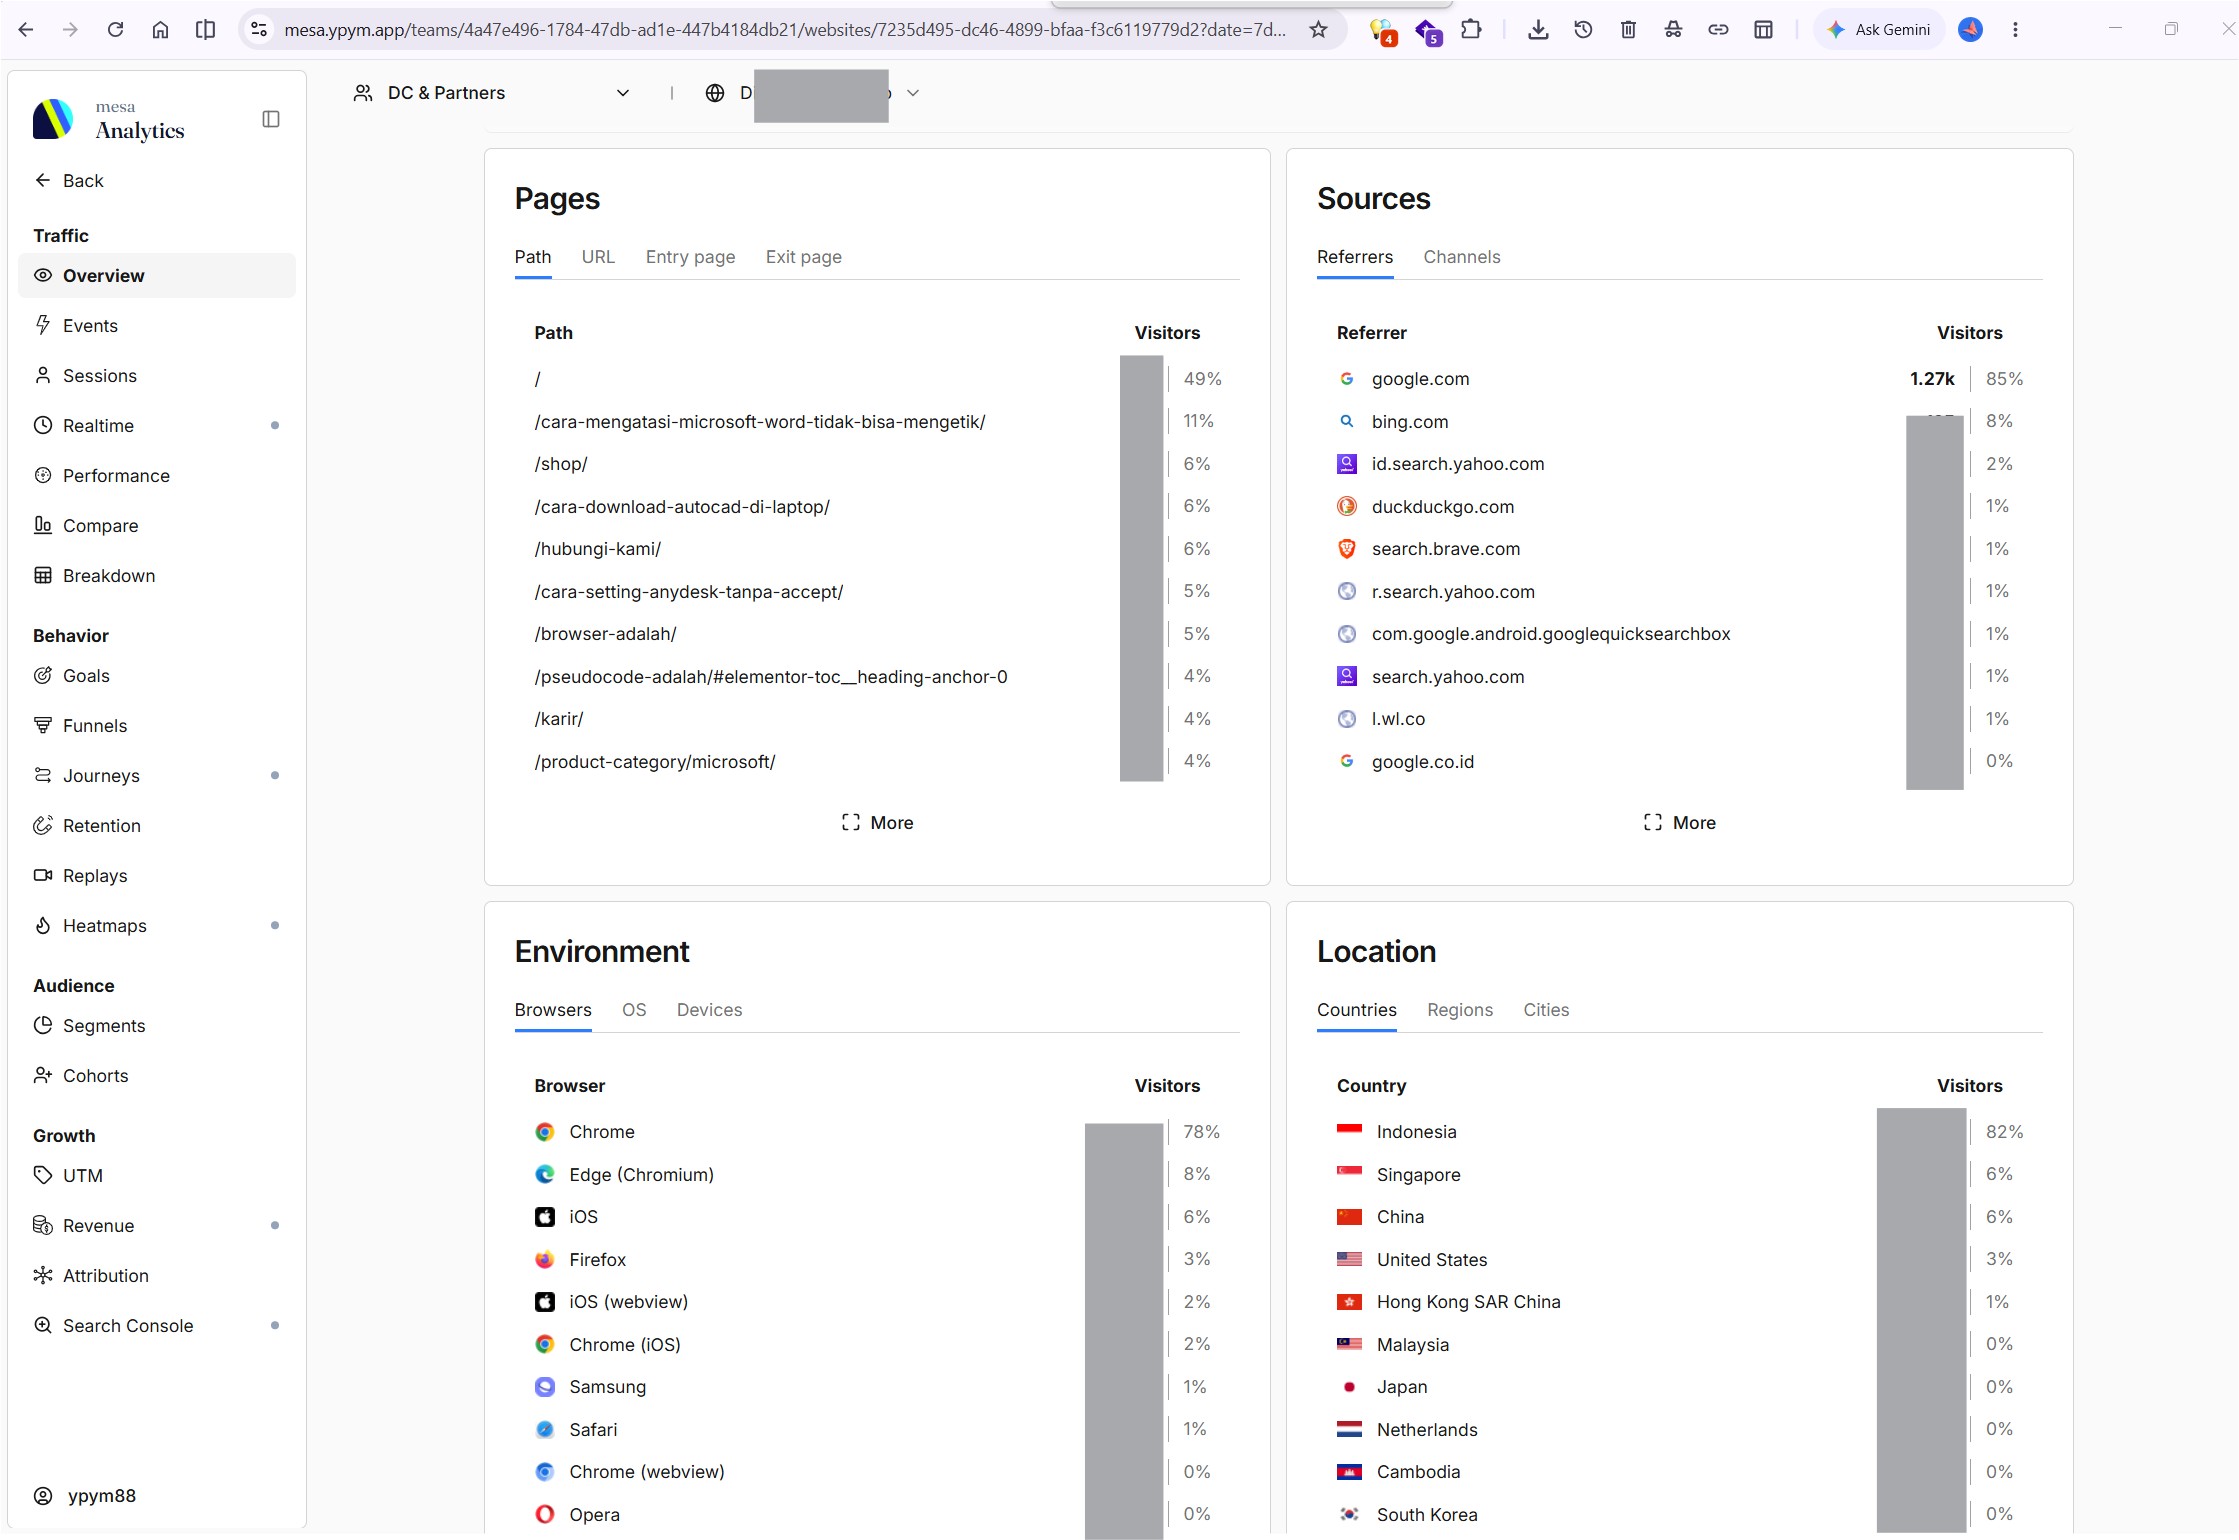Switch Pages to the URL tab

point(598,257)
